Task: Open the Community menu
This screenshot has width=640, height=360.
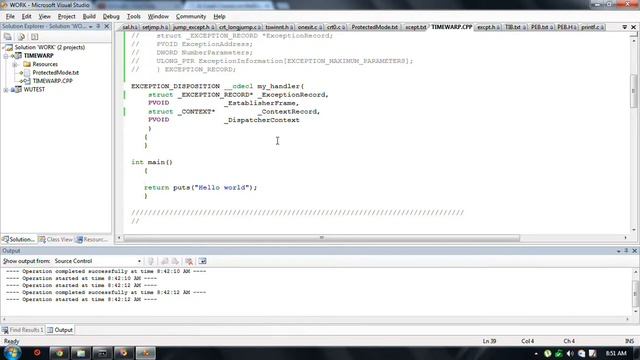Action: (x=191, y=16)
